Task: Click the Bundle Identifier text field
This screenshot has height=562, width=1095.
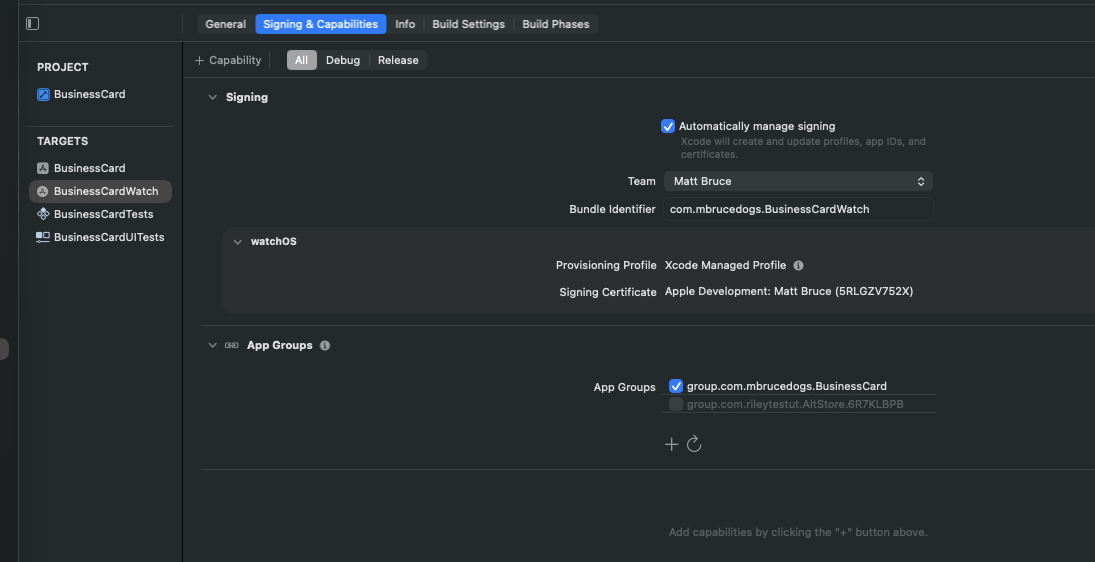Action: coord(797,209)
